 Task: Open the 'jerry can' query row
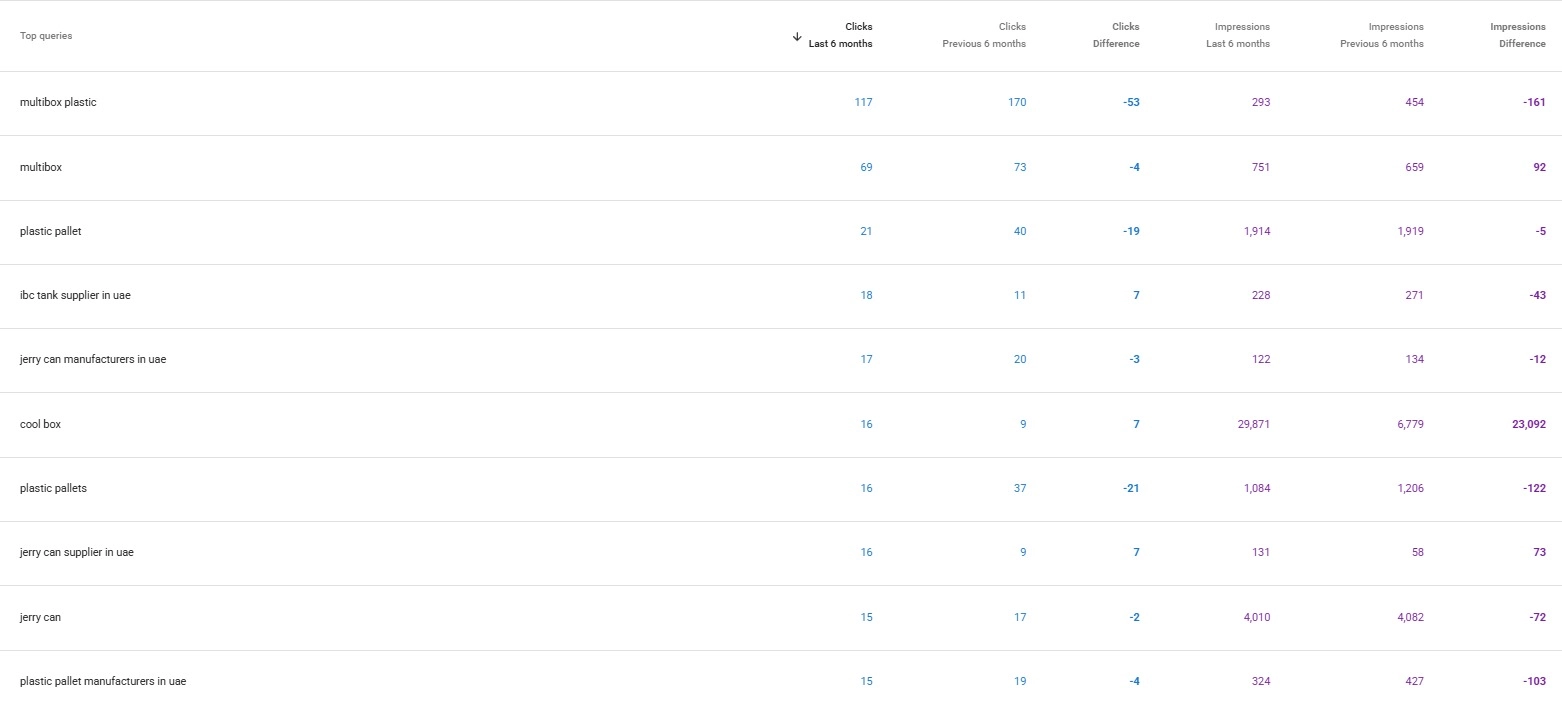point(781,618)
